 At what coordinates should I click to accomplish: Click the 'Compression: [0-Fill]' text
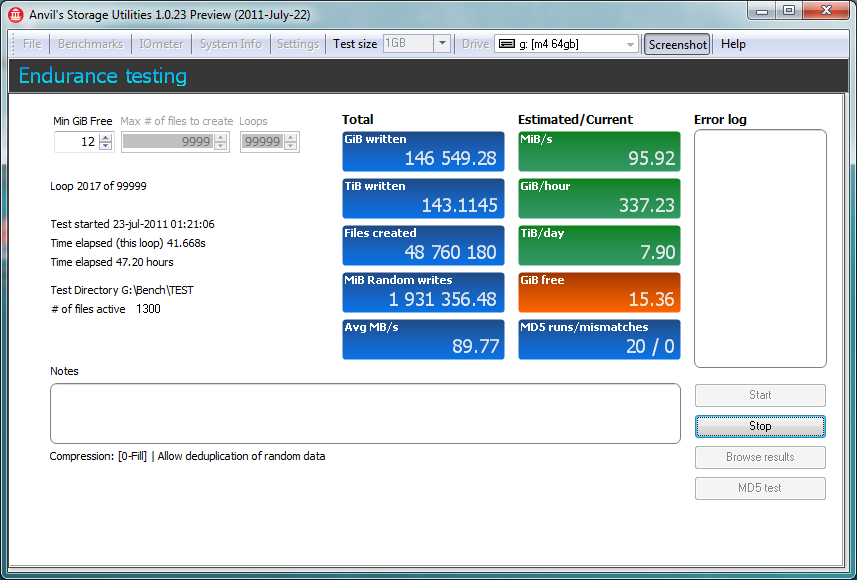[98, 456]
